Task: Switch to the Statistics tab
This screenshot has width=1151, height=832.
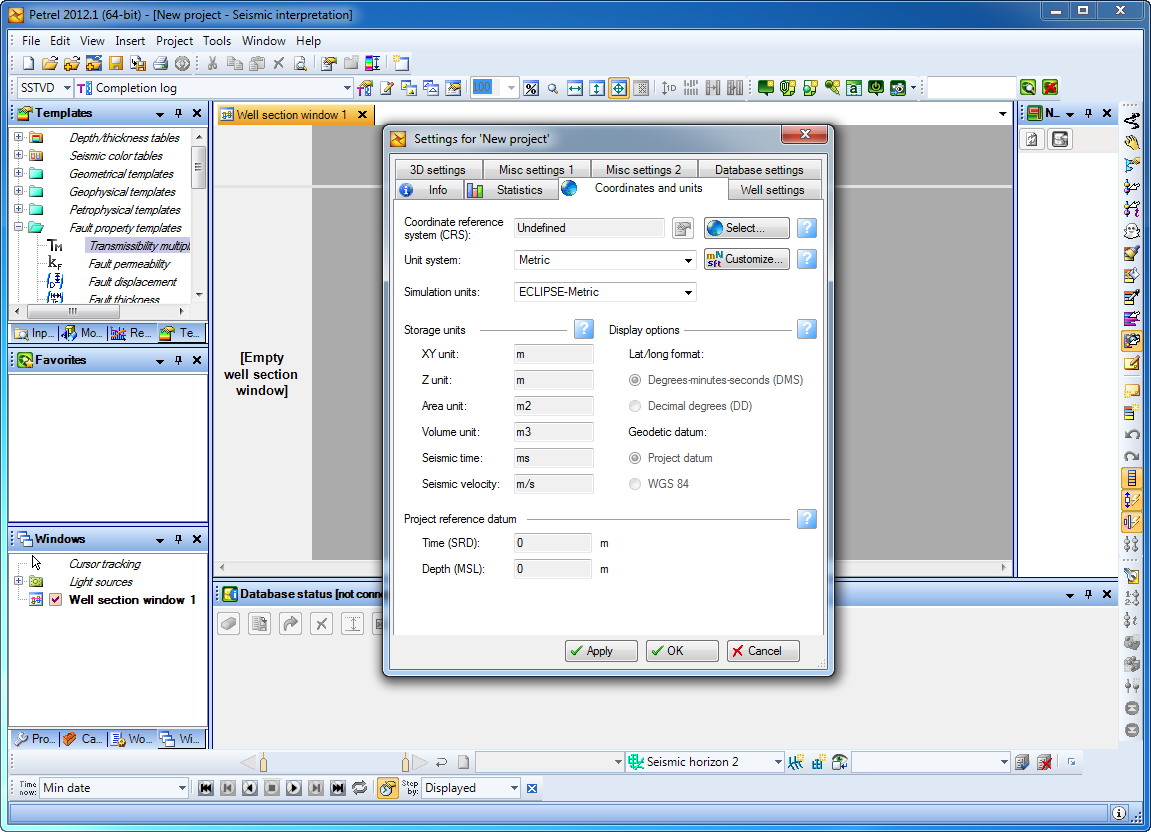Action: (x=511, y=190)
